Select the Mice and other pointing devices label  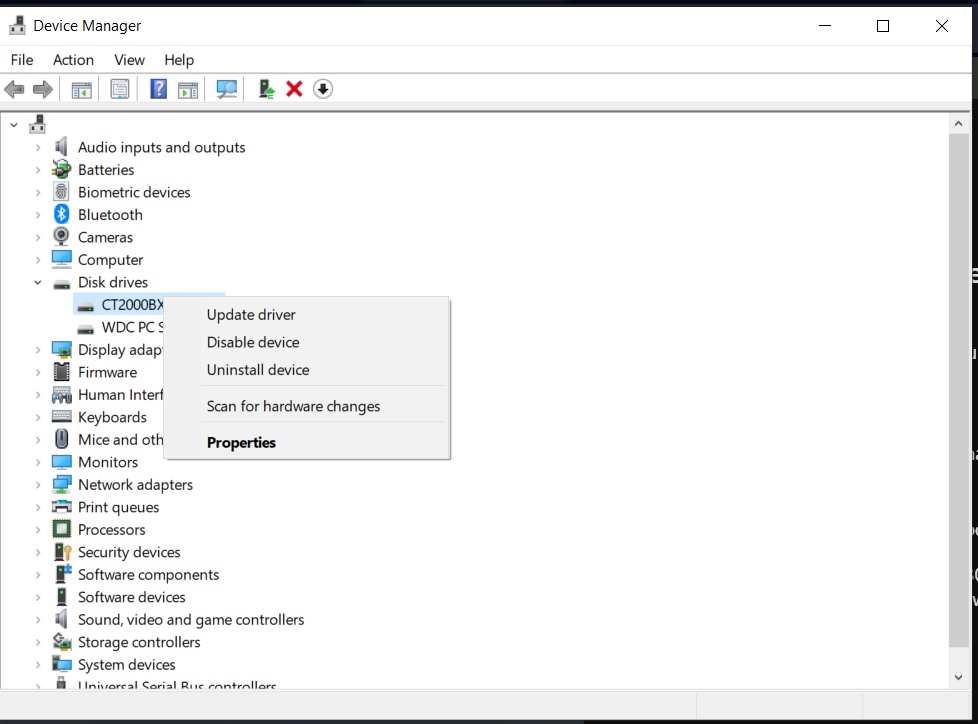(120, 440)
